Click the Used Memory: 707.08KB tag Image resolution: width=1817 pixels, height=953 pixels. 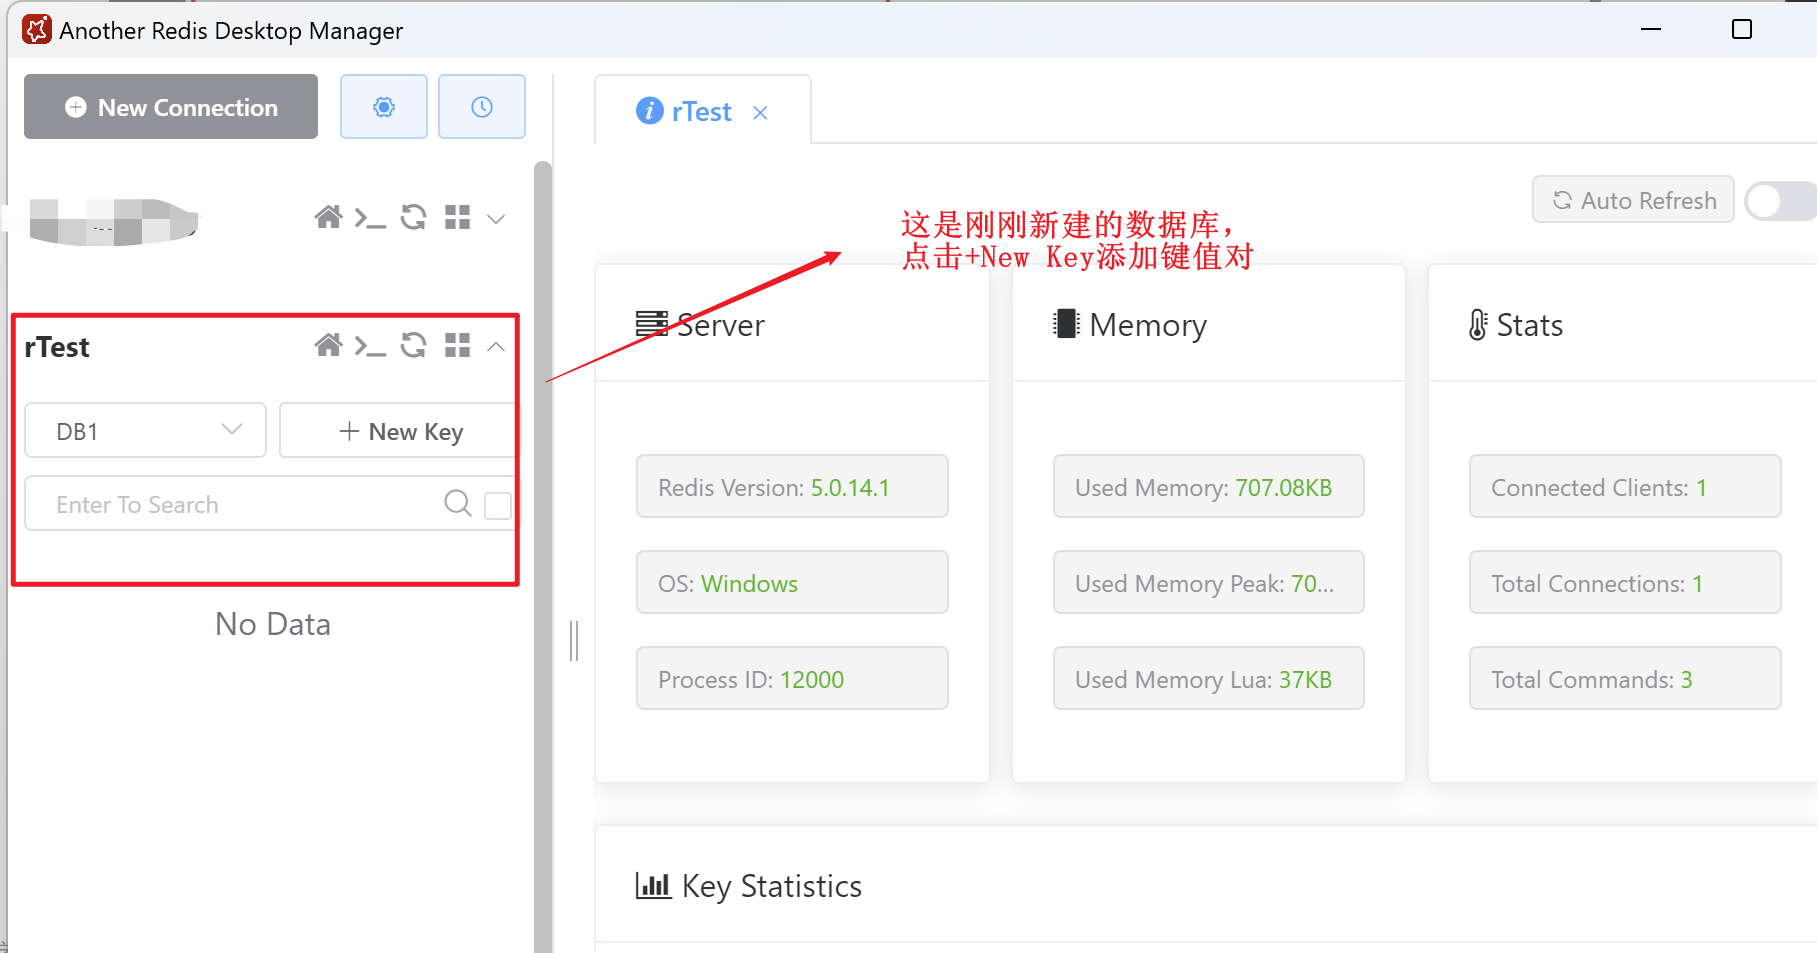(1208, 487)
